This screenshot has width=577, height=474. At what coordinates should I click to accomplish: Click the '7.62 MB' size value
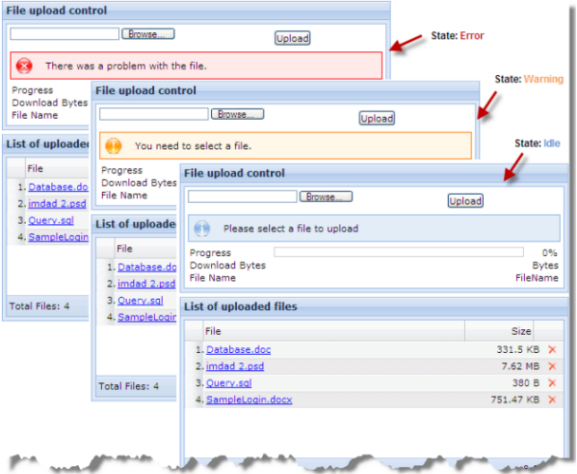tap(520, 366)
